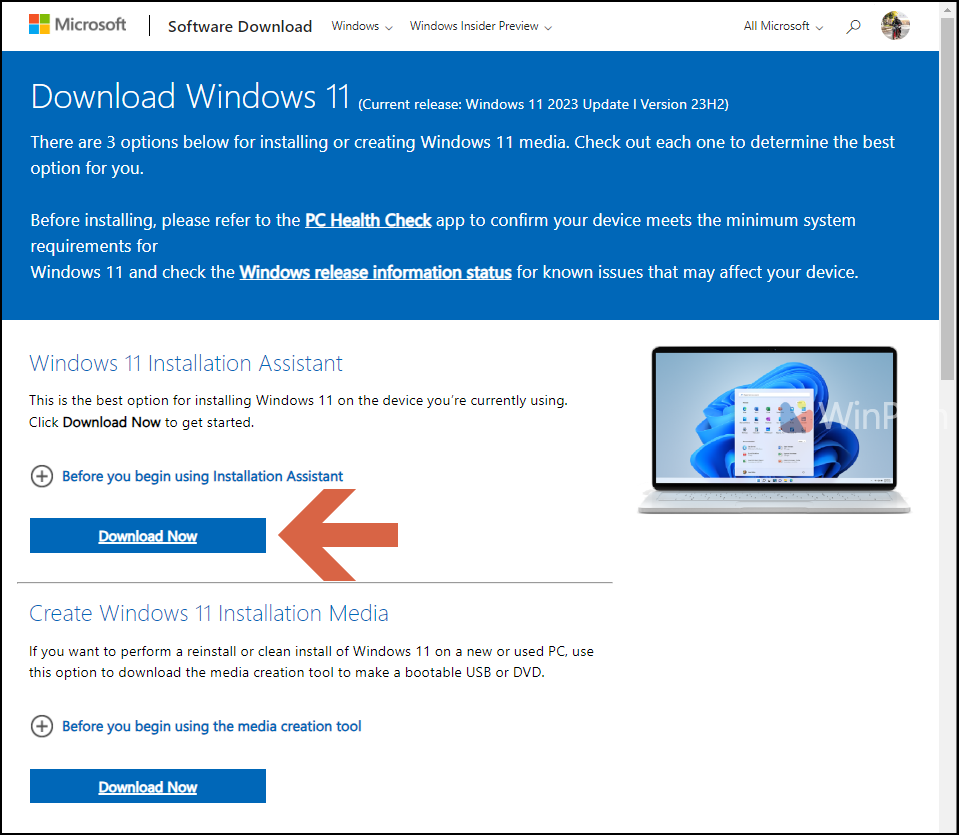
Task: Click the Windows 11 Installation Assistant heading
Action: pyautogui.click(x=186, y=363)
